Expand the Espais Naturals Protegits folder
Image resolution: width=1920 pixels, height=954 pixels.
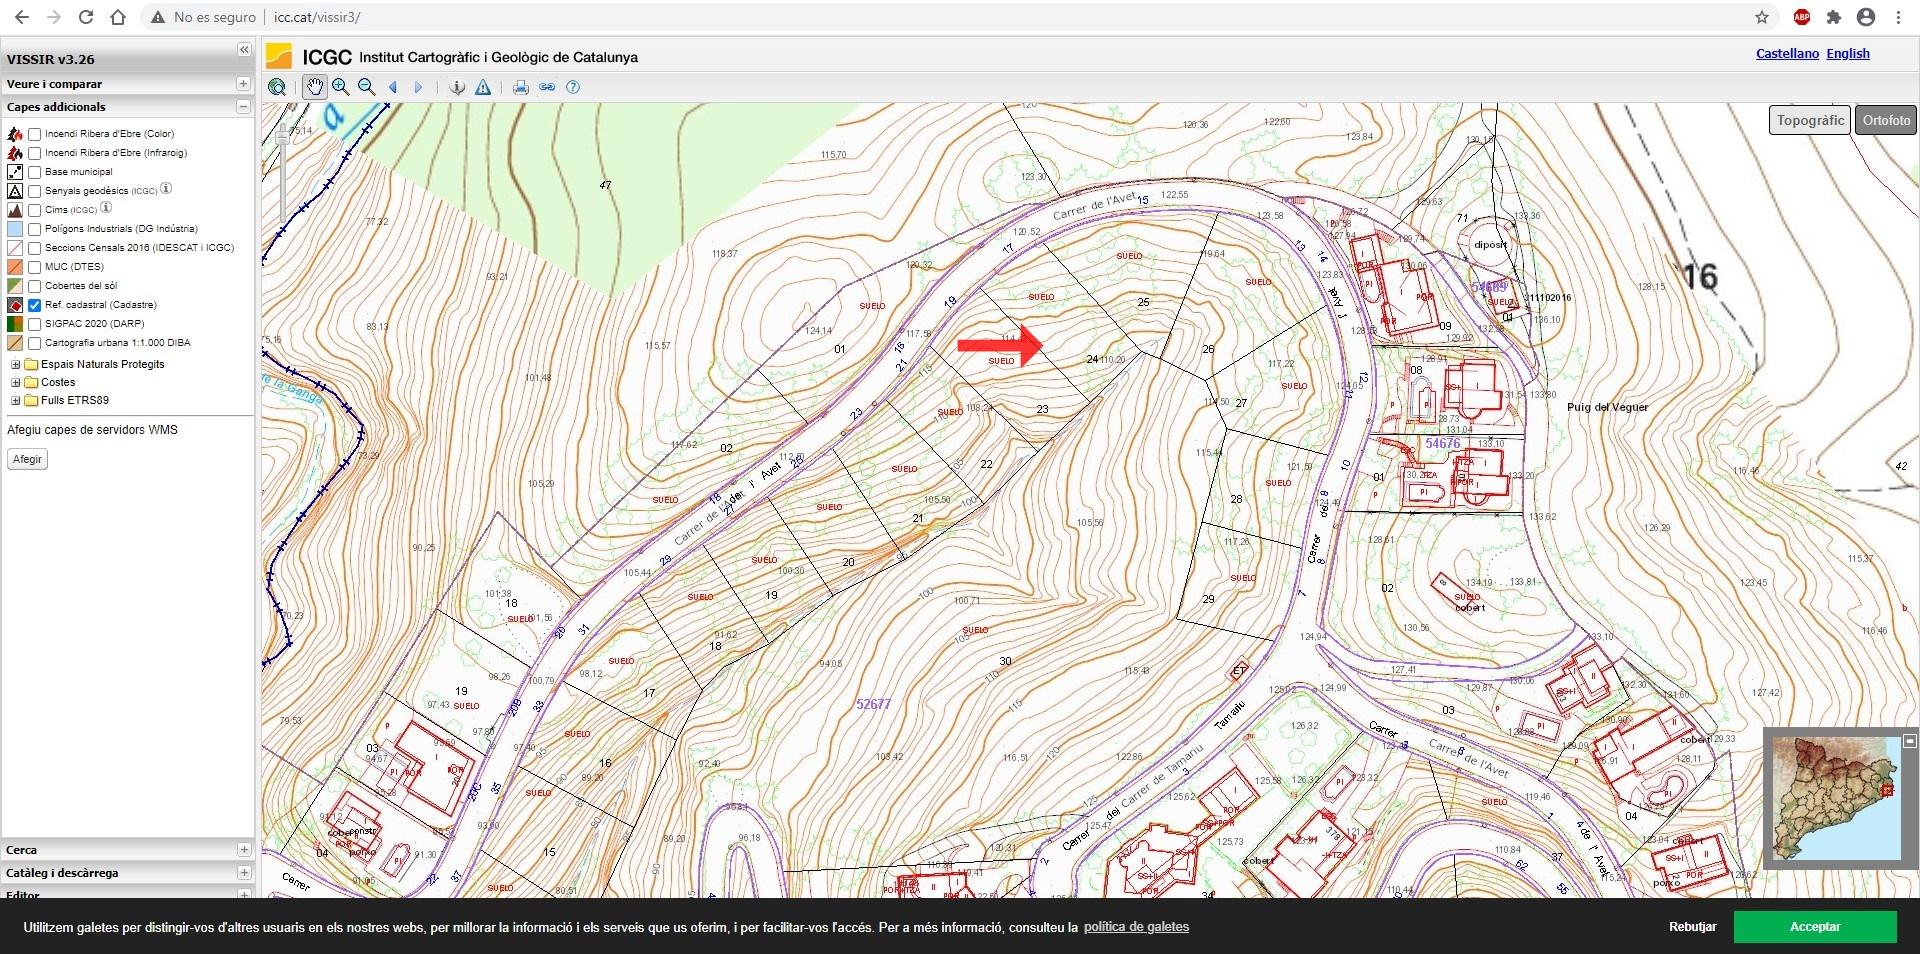15,364
